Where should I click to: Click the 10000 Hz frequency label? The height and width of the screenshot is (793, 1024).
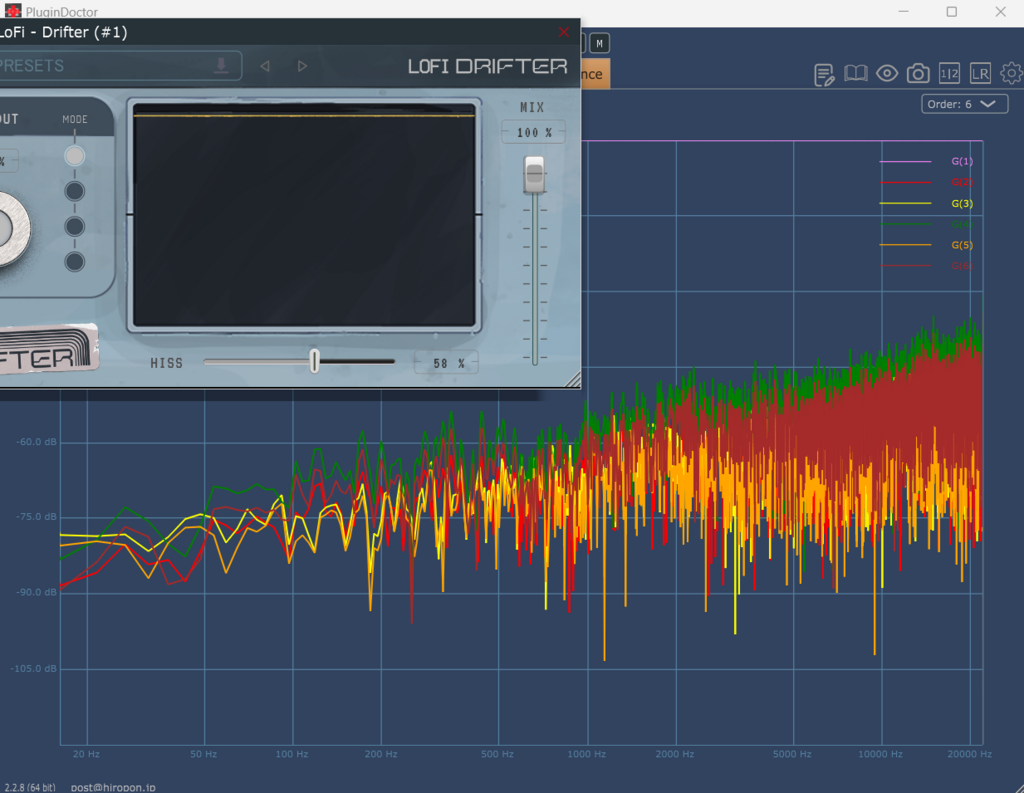coord(880,754)
